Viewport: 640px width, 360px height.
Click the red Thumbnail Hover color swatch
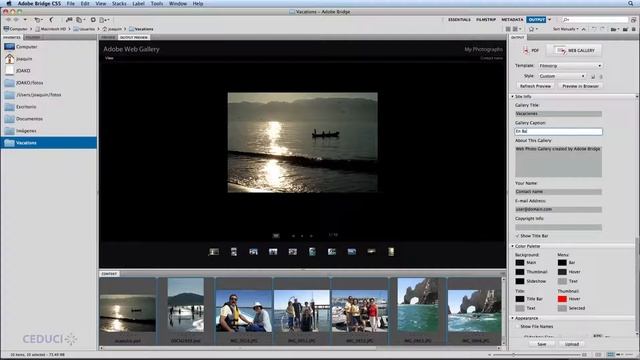[562, 299]
